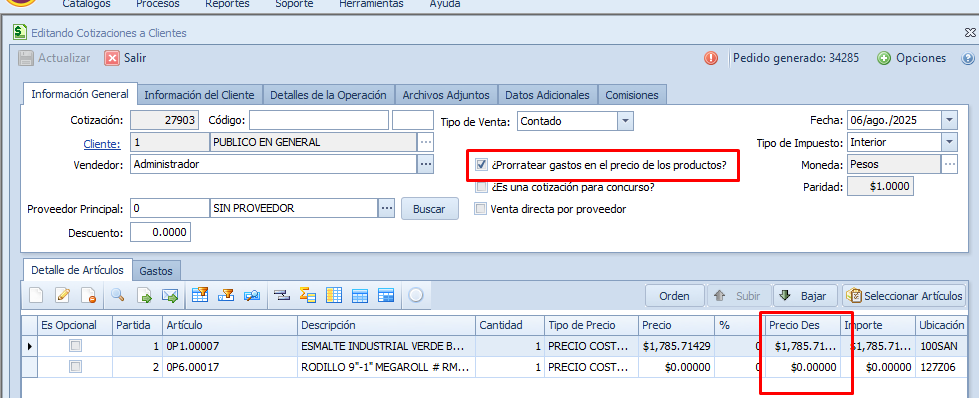This screenshot has height=398, width=979.
Task: Click the delete record page icon
Action: click(x=89, y=296)
